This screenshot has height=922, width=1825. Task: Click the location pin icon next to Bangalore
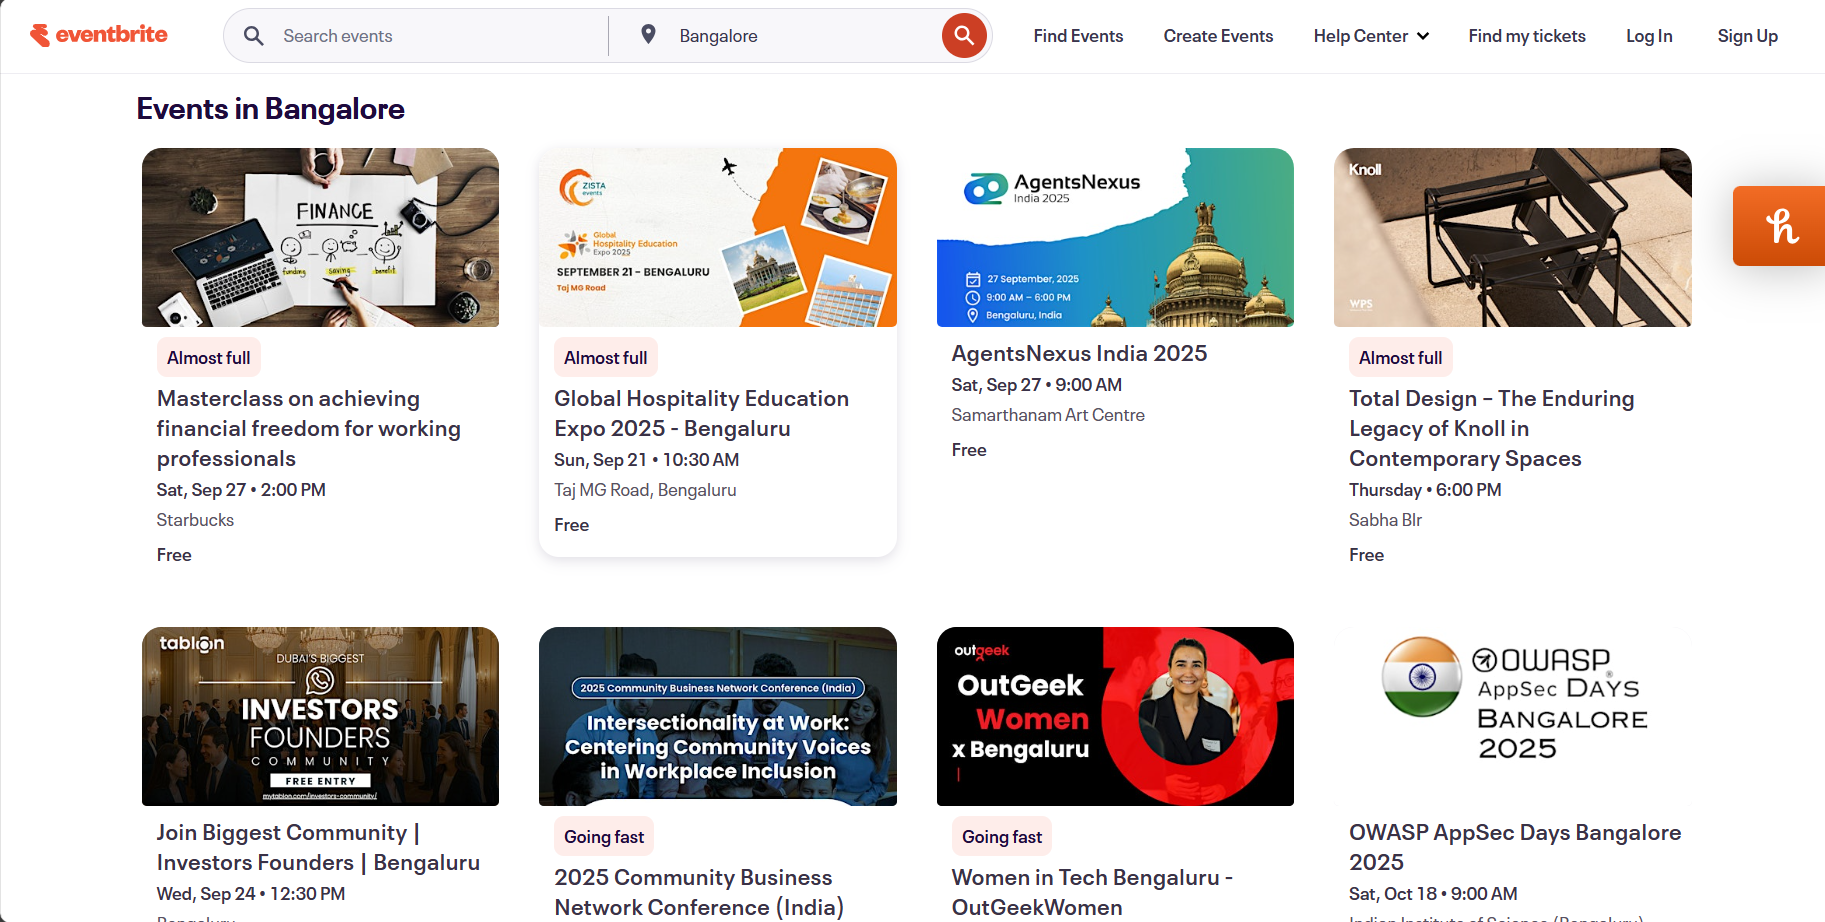(x=648, y=33)
